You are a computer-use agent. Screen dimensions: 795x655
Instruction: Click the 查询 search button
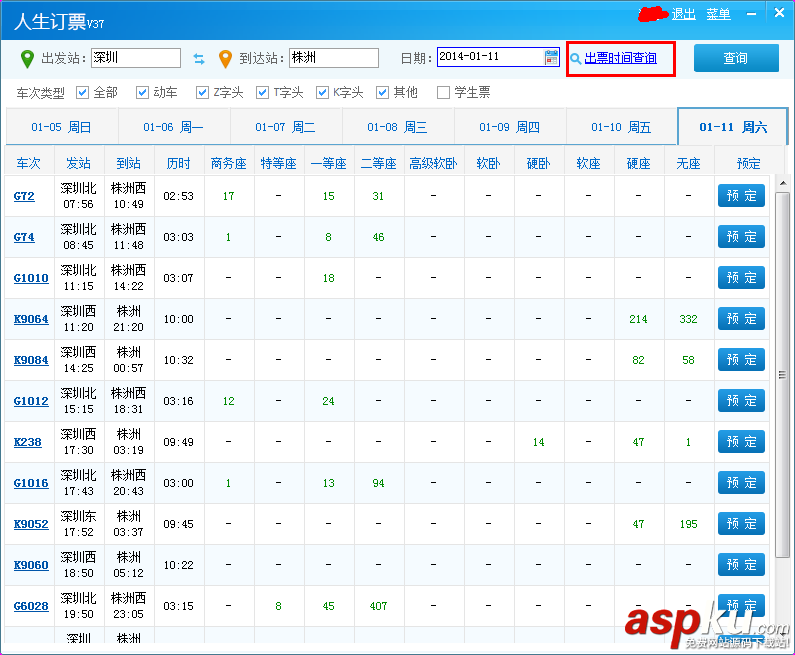[x=736, y=58]
